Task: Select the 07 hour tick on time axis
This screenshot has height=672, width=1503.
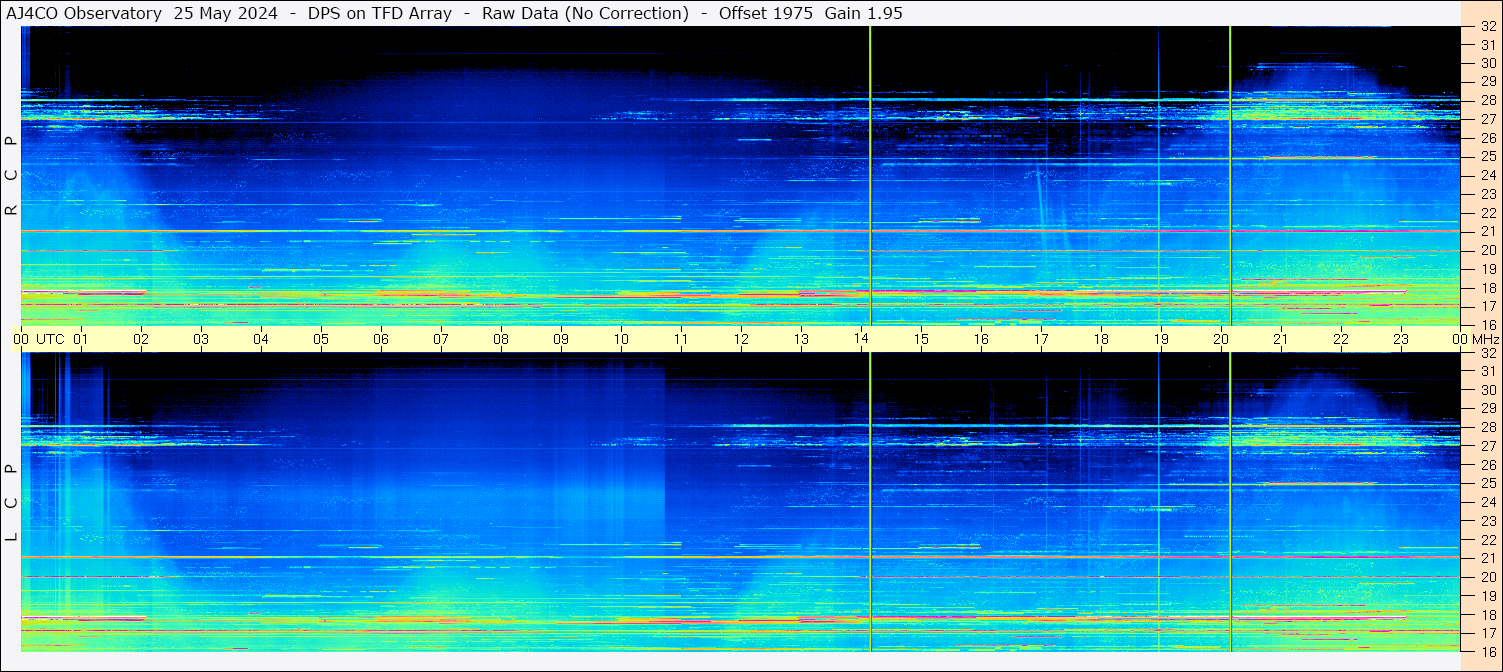Action: (x=441, y=339)
